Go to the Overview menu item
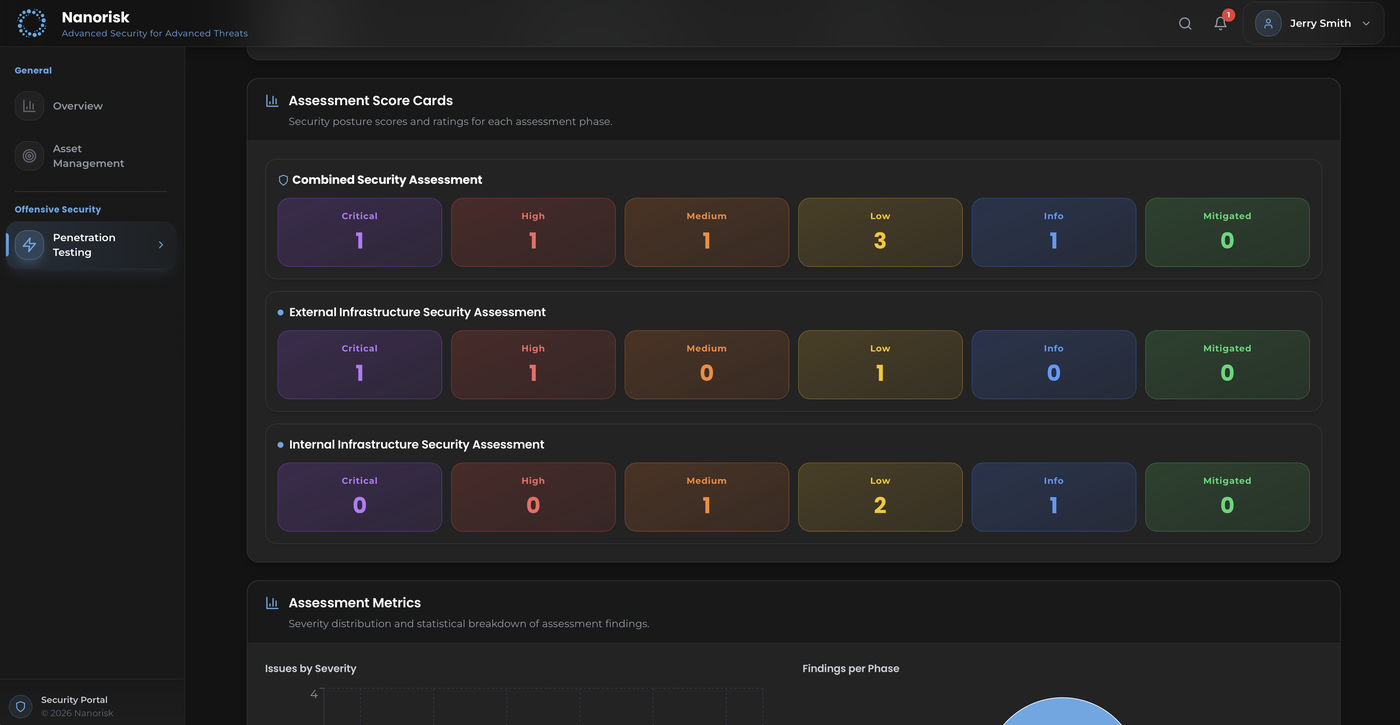Viewport: 1400px width, 725px height. point(78,106)
